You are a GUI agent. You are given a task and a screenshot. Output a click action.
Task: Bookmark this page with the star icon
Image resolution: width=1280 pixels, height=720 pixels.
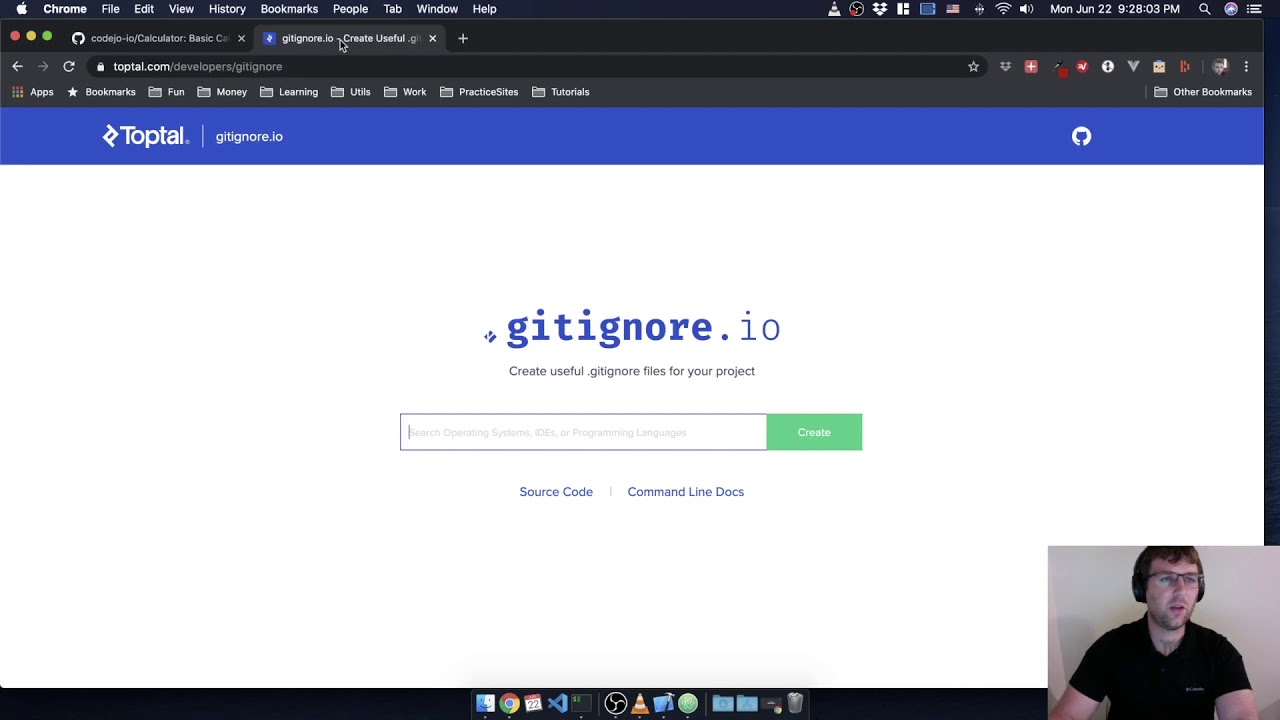pos(973,66)
